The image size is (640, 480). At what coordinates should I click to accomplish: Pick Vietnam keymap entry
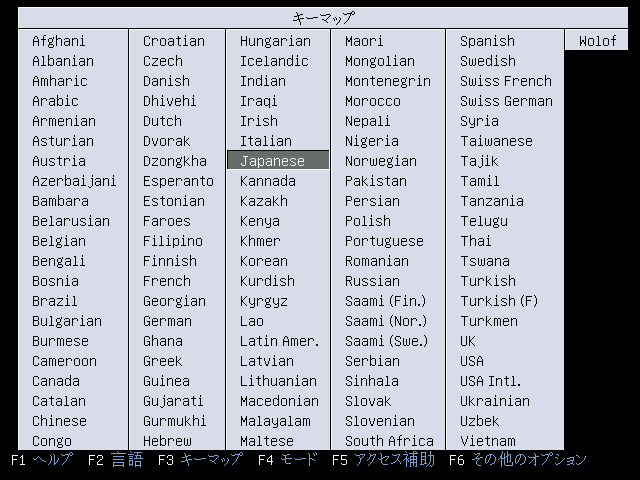click(488, 441)
